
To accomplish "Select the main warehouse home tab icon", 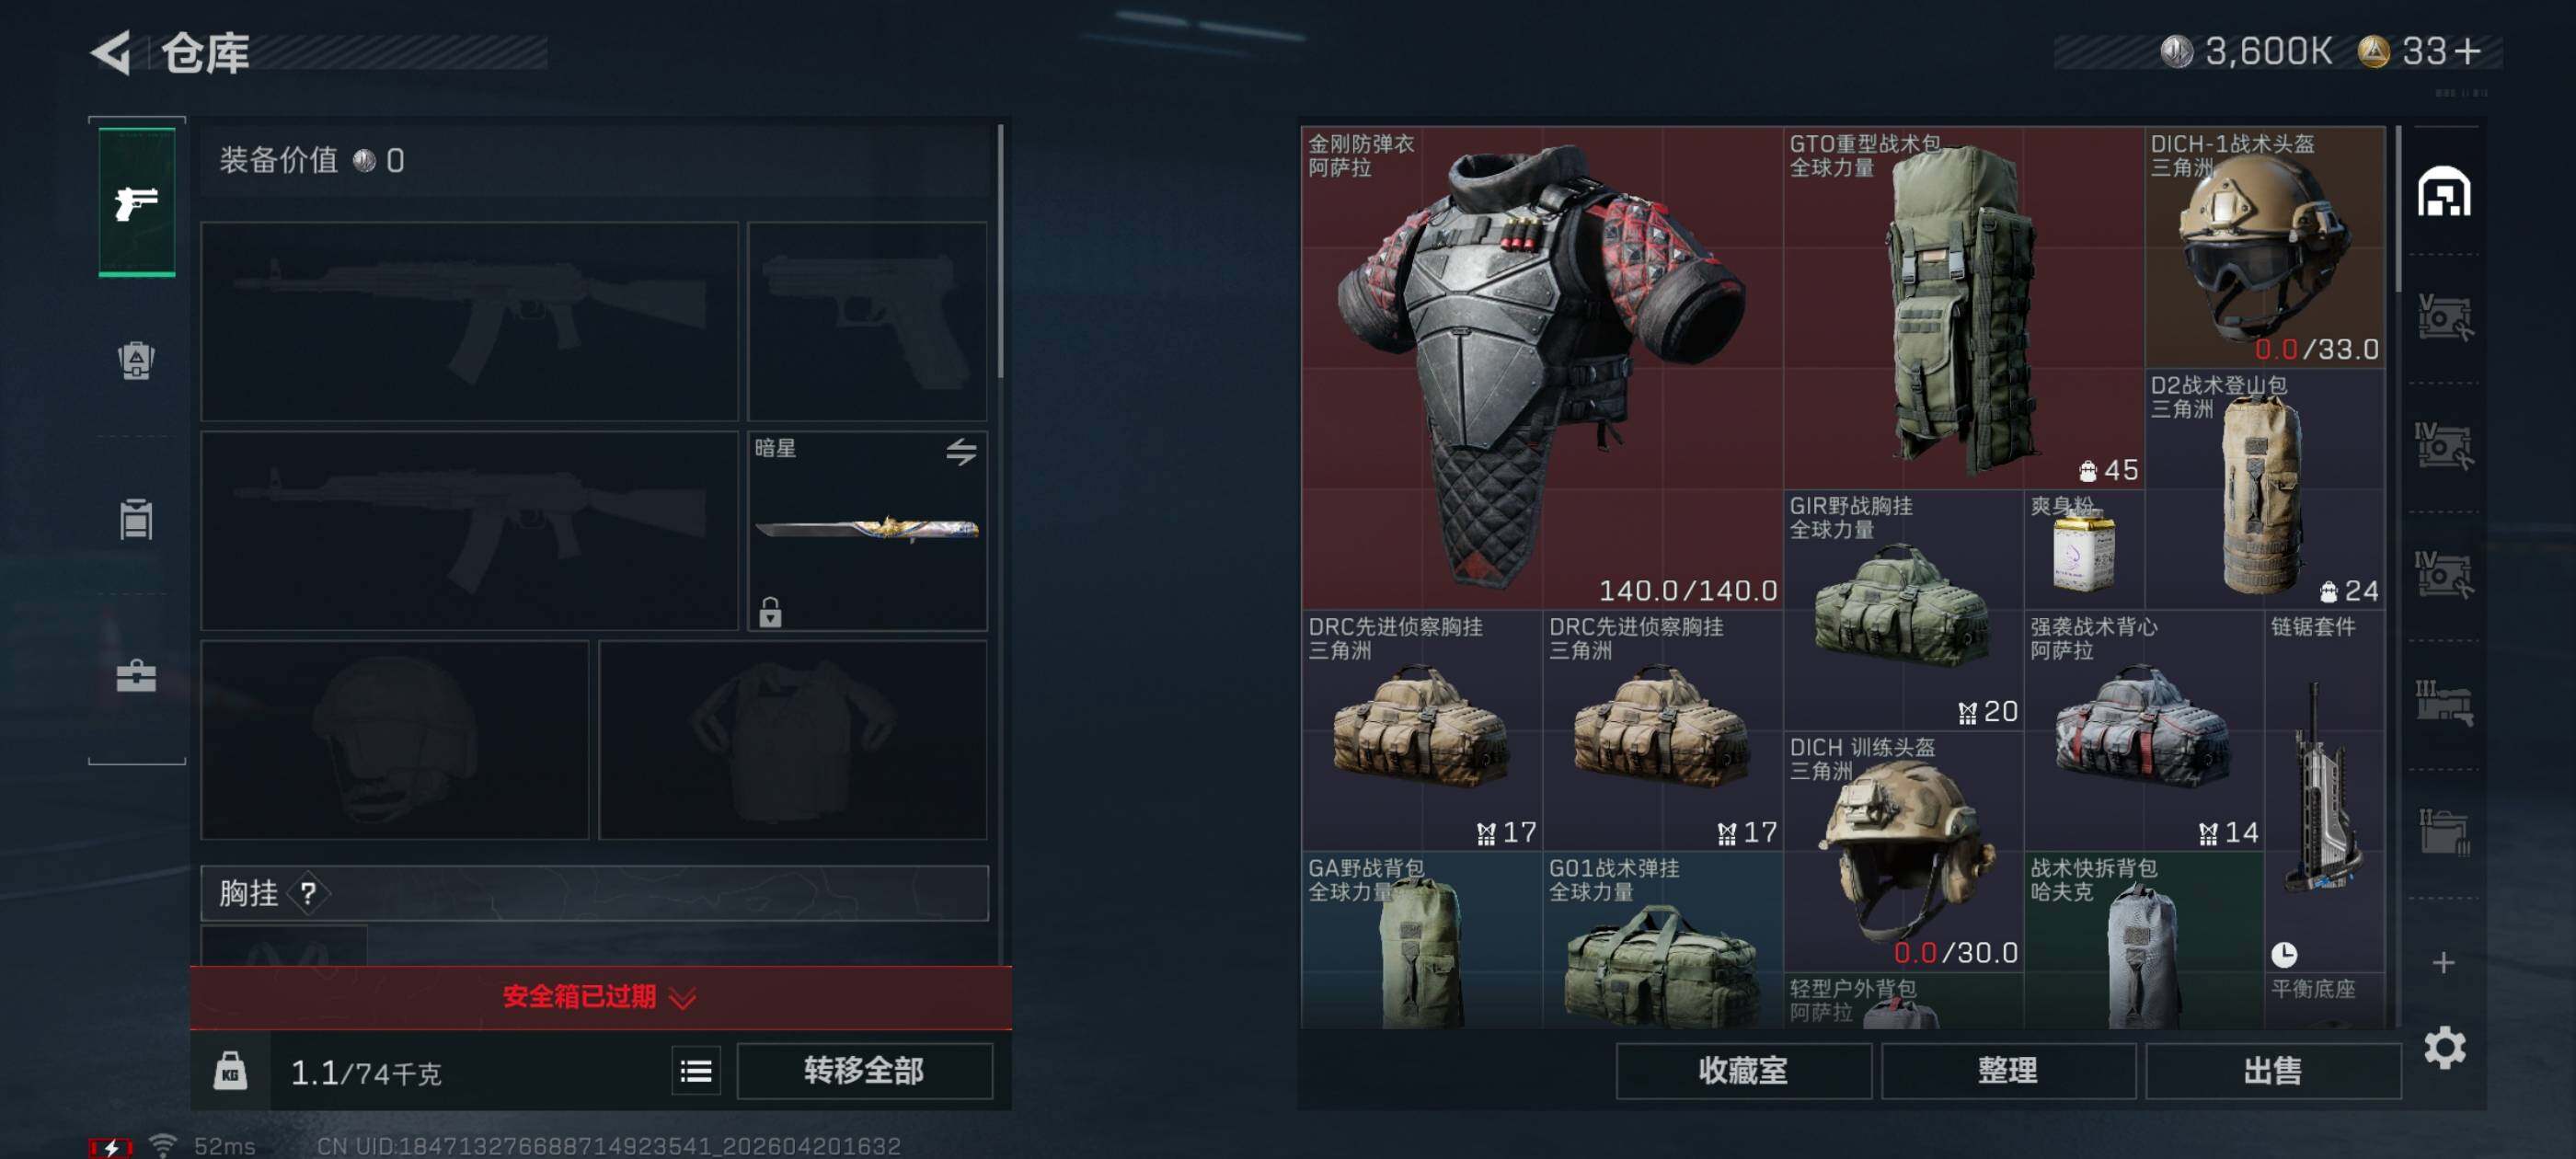I will coord(2443,192).
